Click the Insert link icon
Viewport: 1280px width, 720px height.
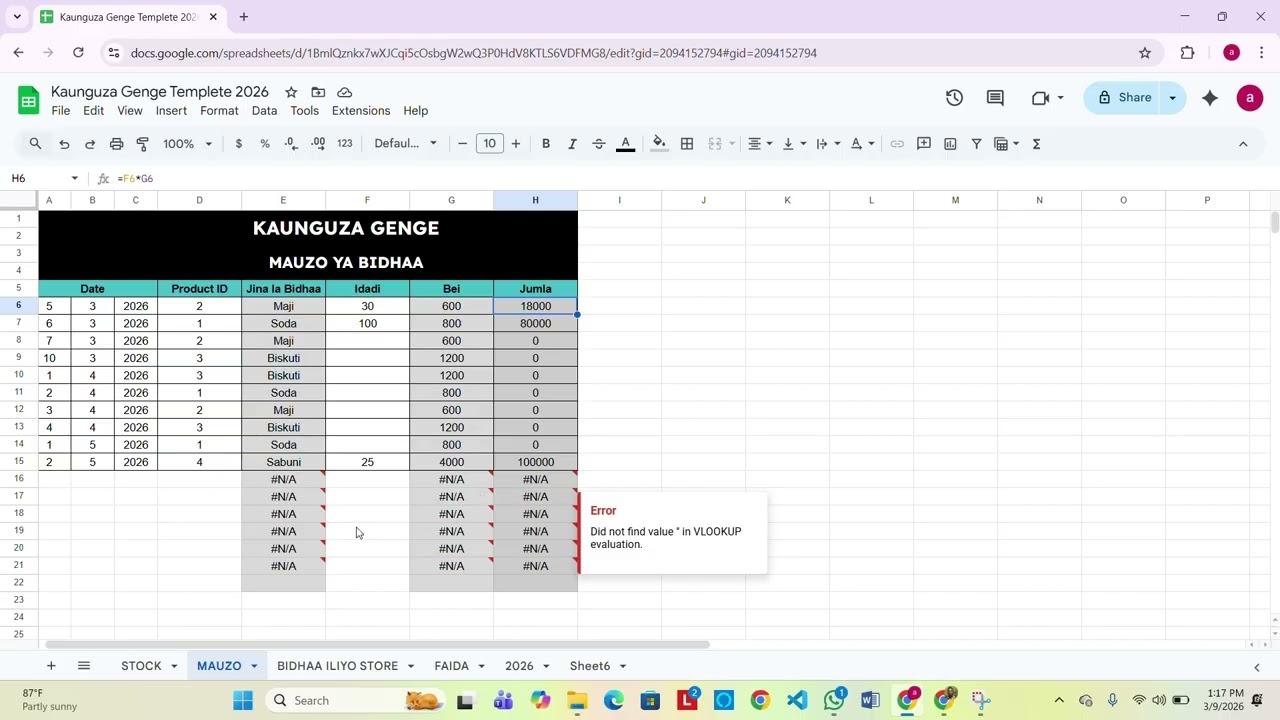click(897, 144)
